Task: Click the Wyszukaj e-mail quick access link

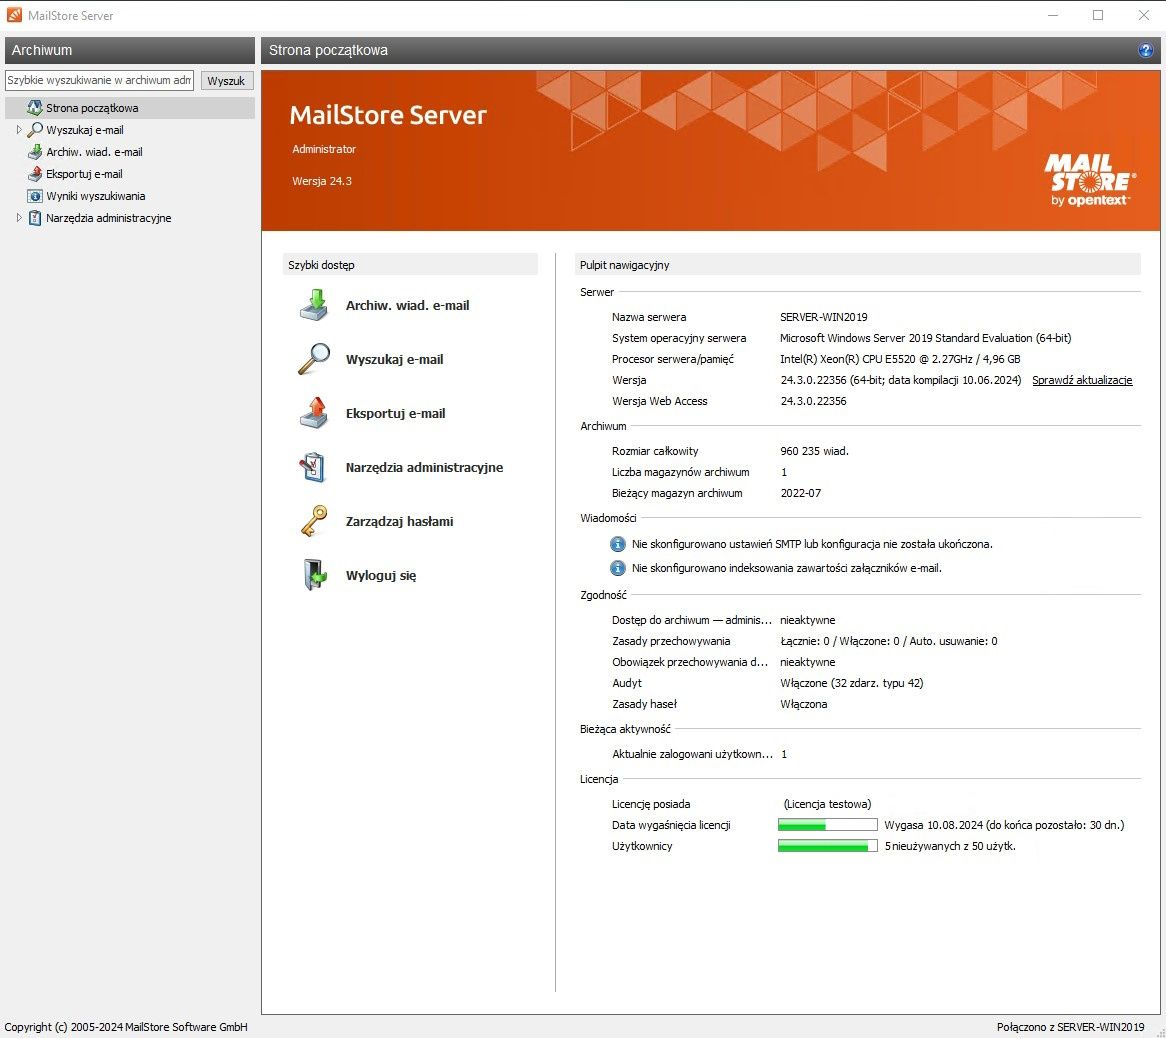Action: click(394, 359)
